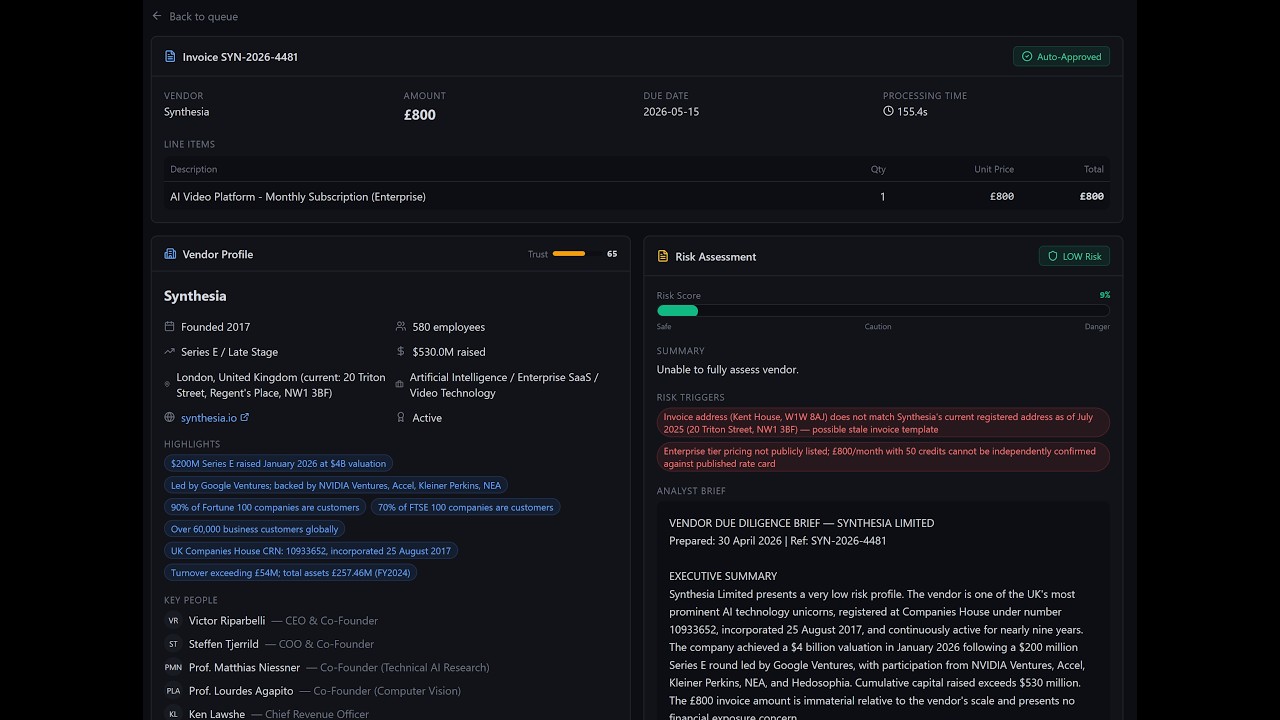
Task: Click the 'Unable to fully assess vendor.' summary
Action: [x=728, y=370]
